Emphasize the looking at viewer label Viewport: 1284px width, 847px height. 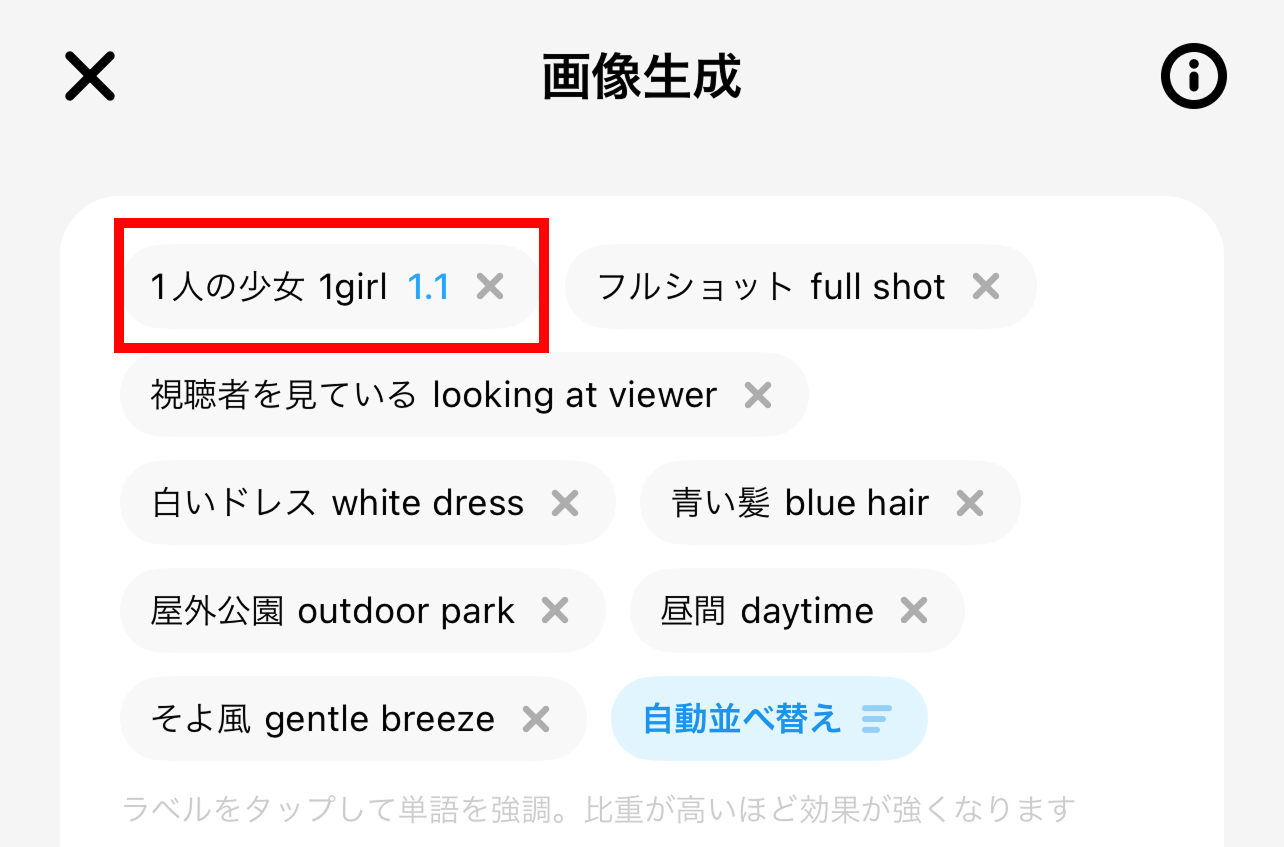tap(433, 396)
